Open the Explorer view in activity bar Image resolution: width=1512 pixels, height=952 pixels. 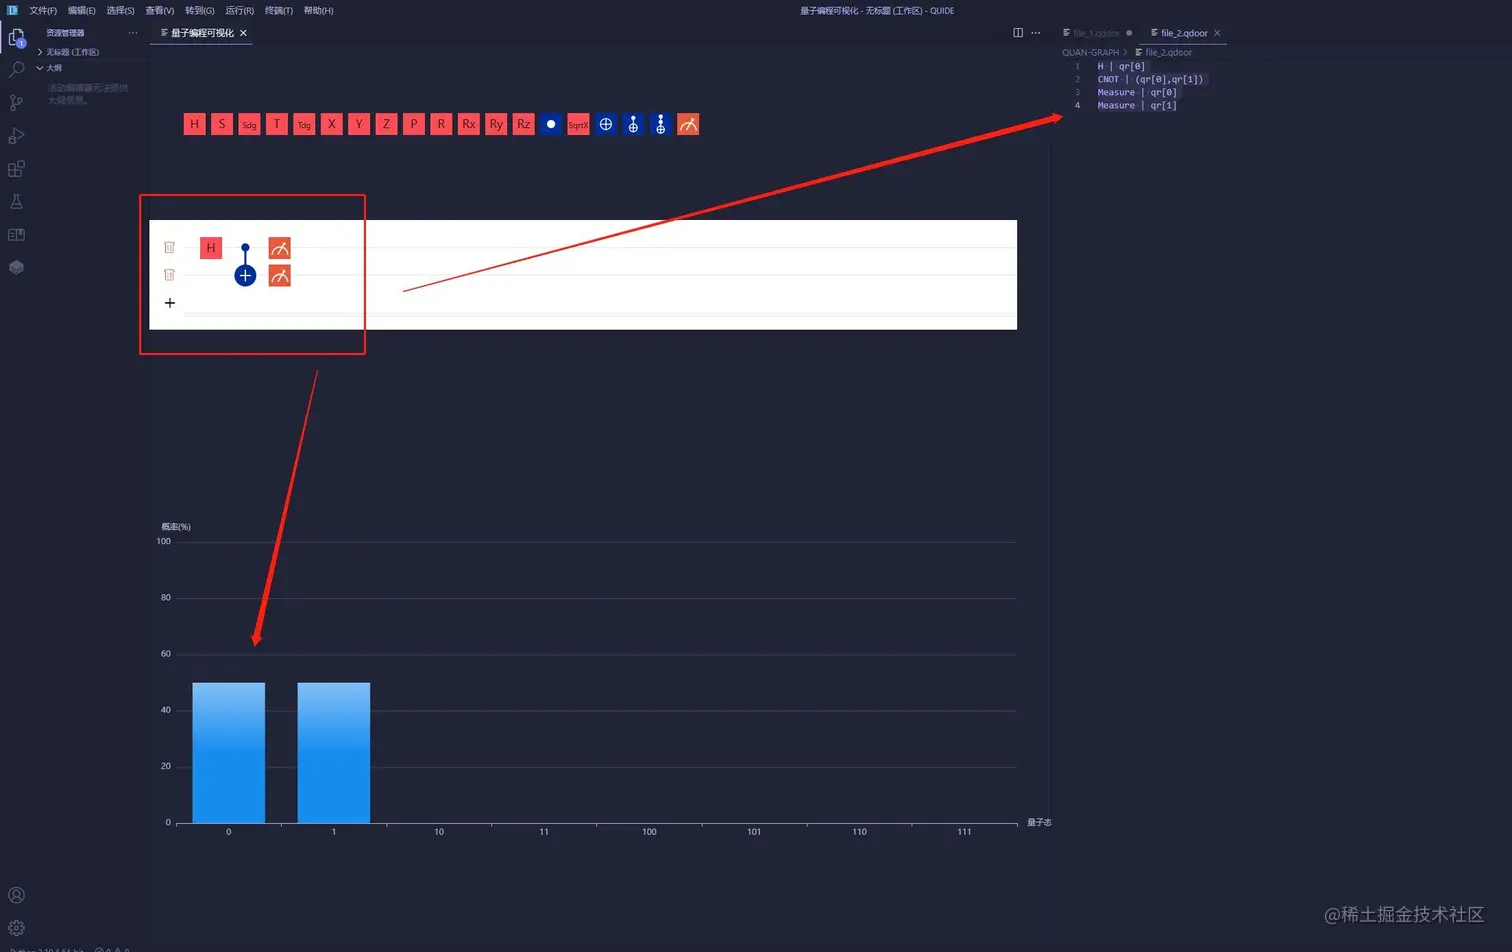click(x=17, y=38)
